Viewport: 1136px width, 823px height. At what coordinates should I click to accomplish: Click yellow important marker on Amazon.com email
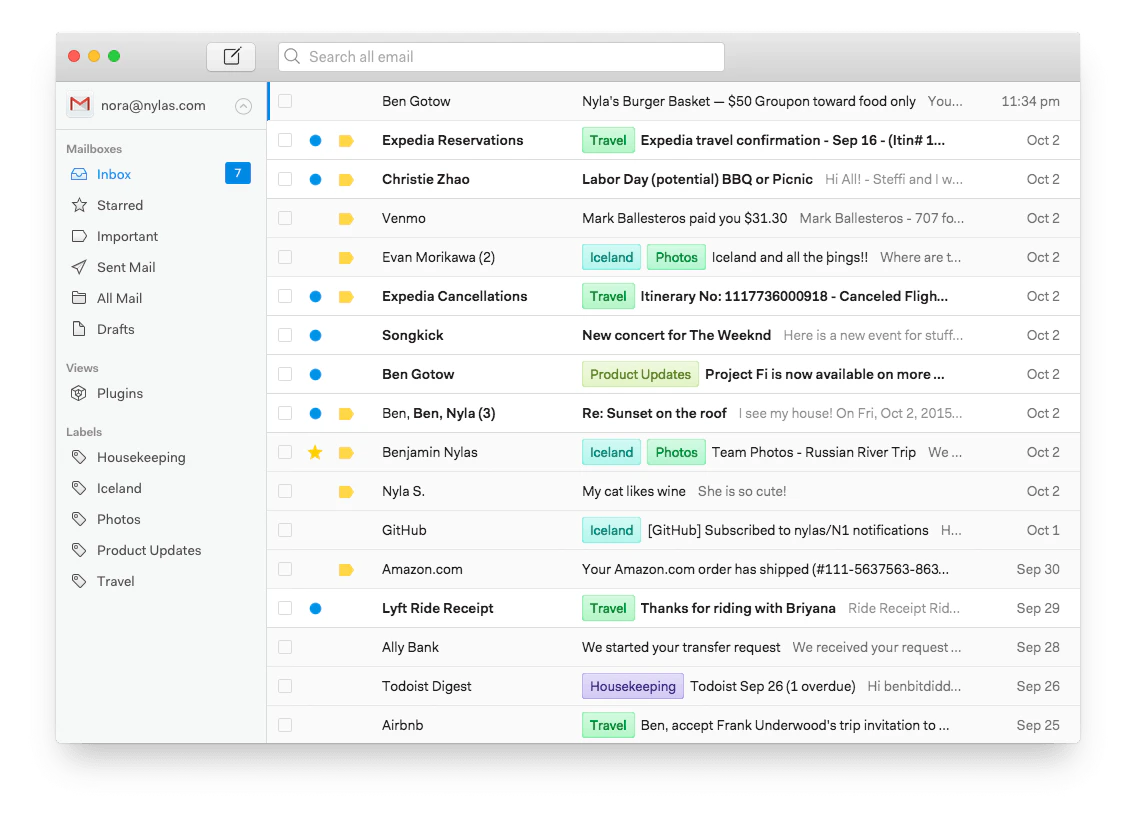point(346,569)
